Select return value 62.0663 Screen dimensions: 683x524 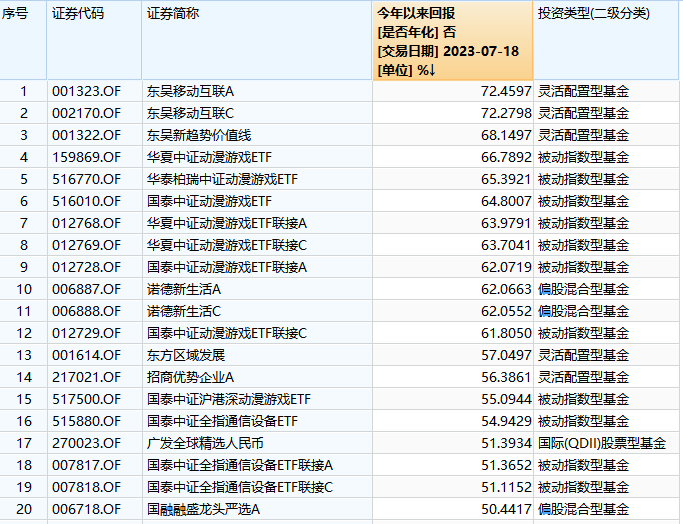[x=506, y=289]
